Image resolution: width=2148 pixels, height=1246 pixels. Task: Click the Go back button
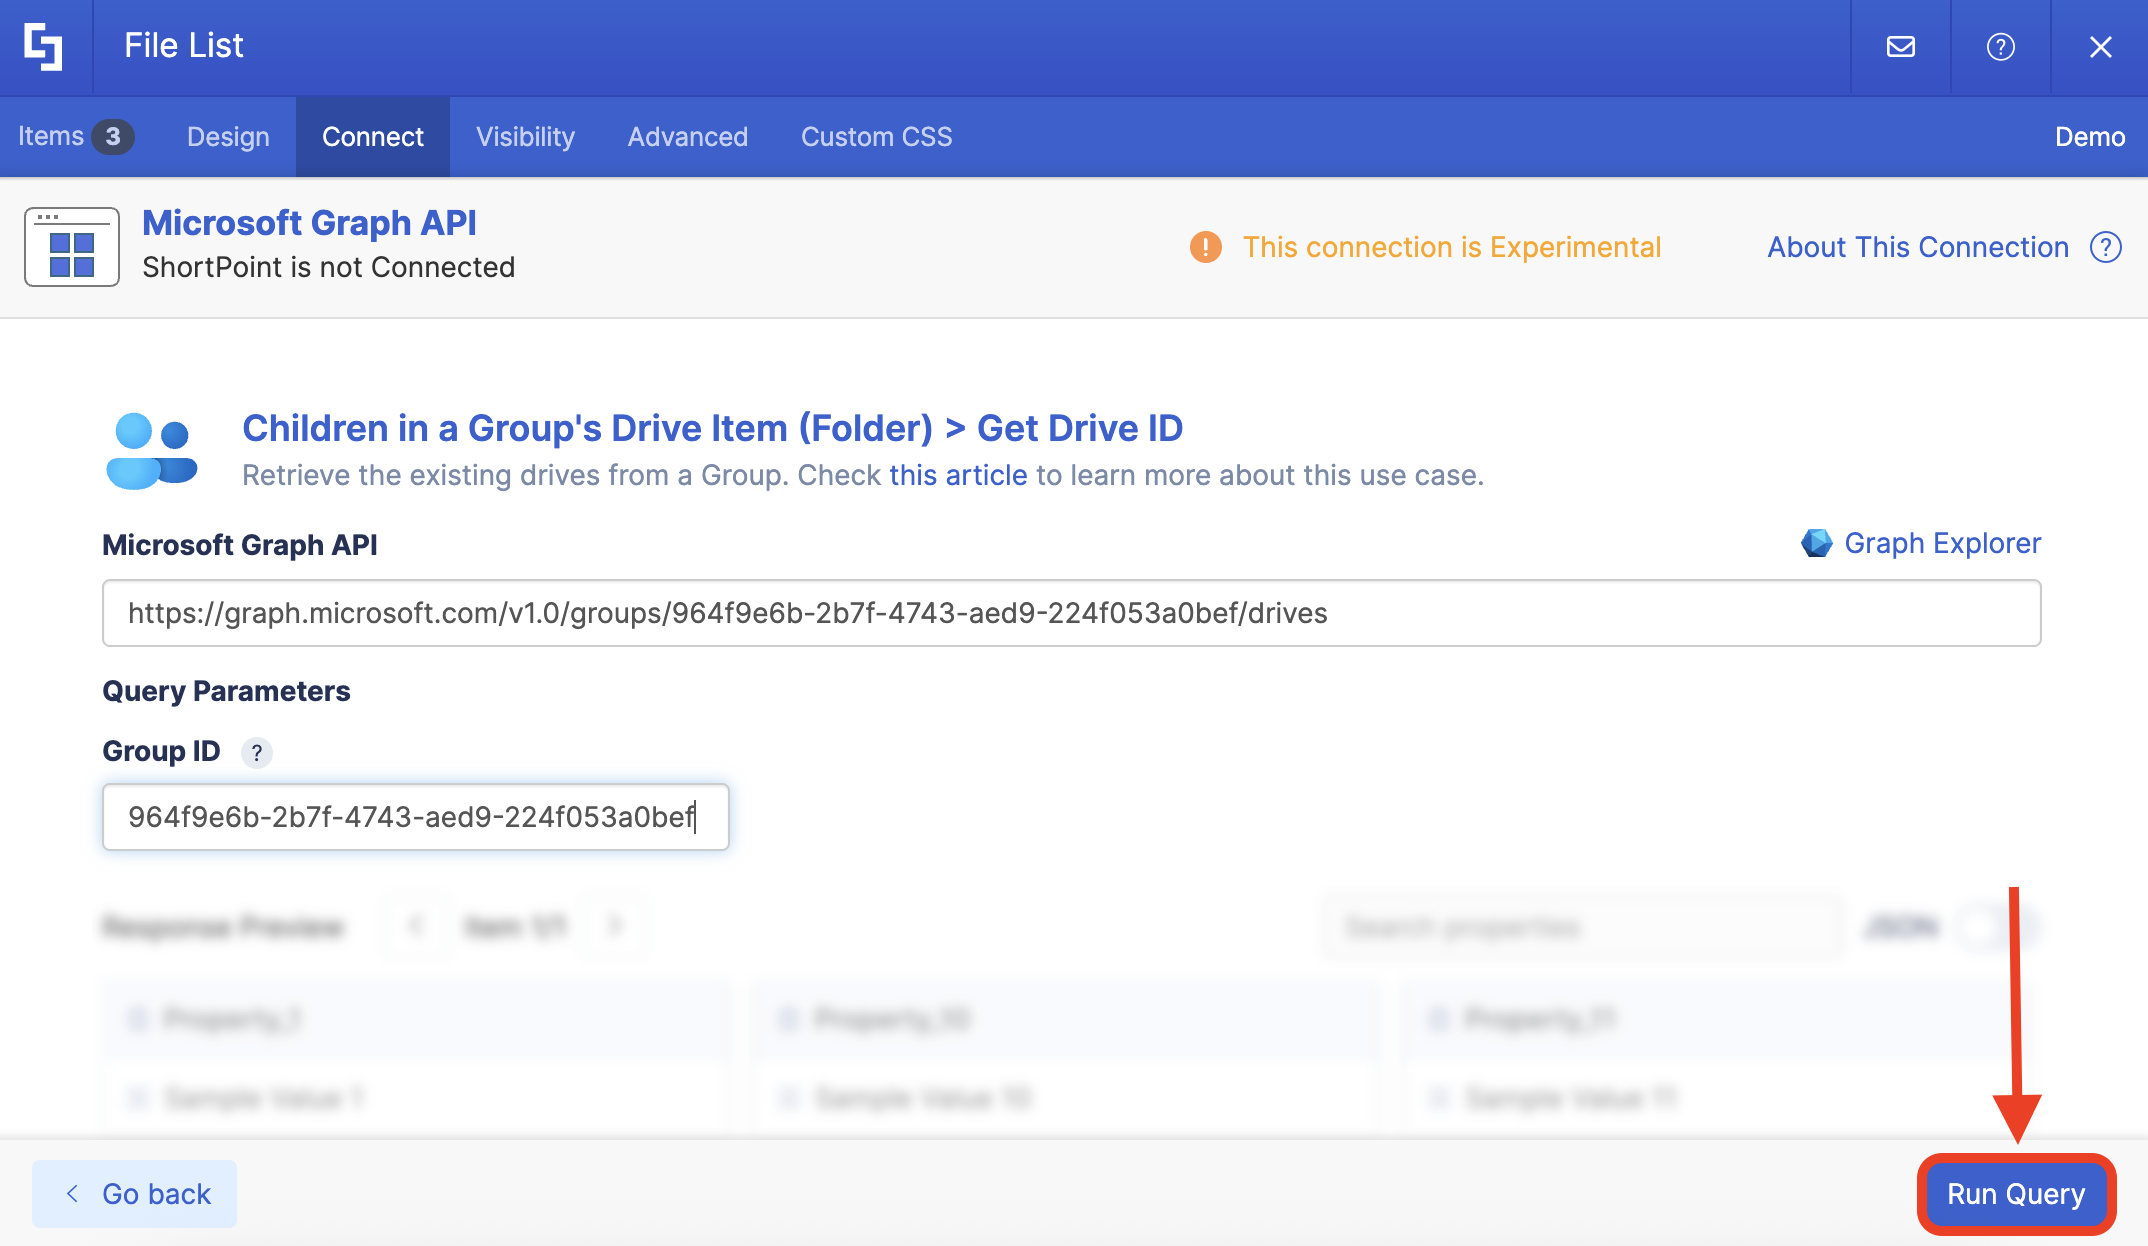[135, 1194]
